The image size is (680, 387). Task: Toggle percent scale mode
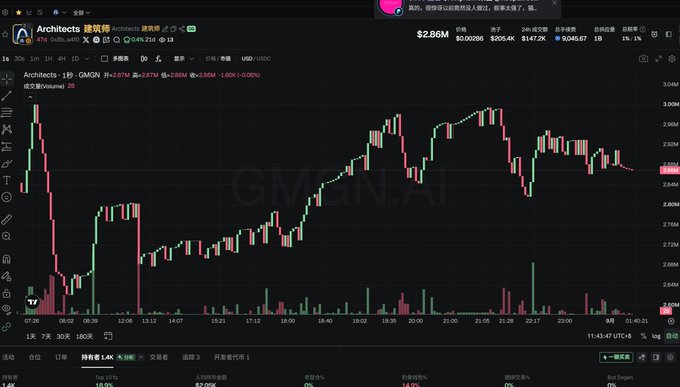point(643,336)
